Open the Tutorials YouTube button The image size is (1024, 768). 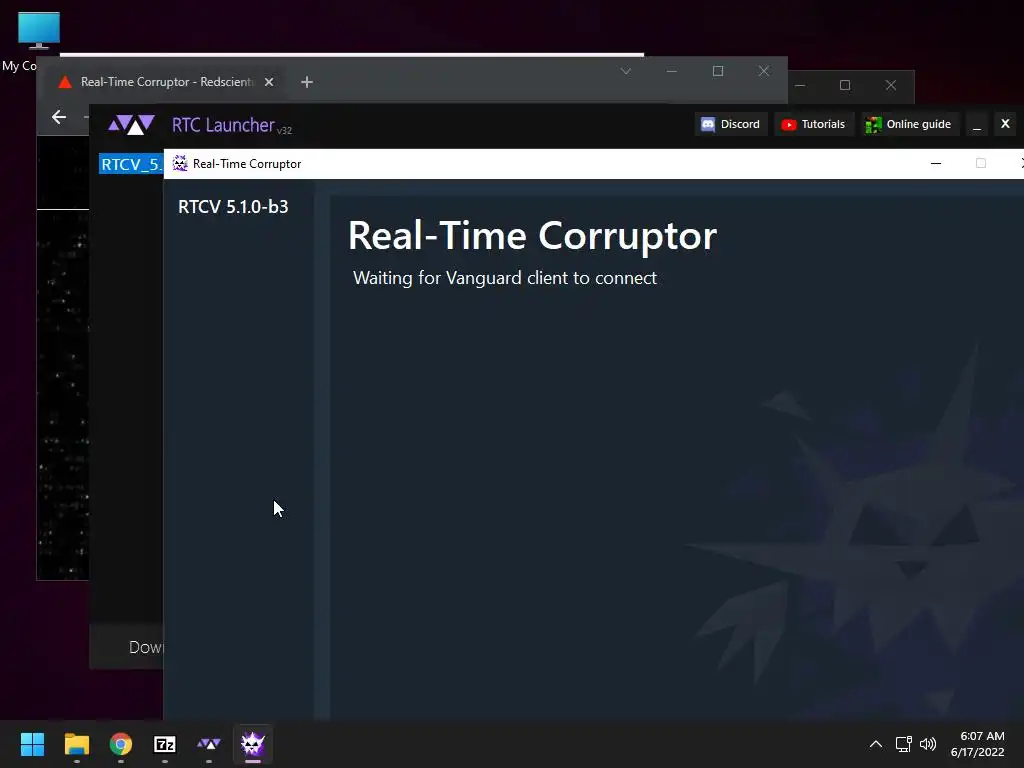tap(814, 124)
